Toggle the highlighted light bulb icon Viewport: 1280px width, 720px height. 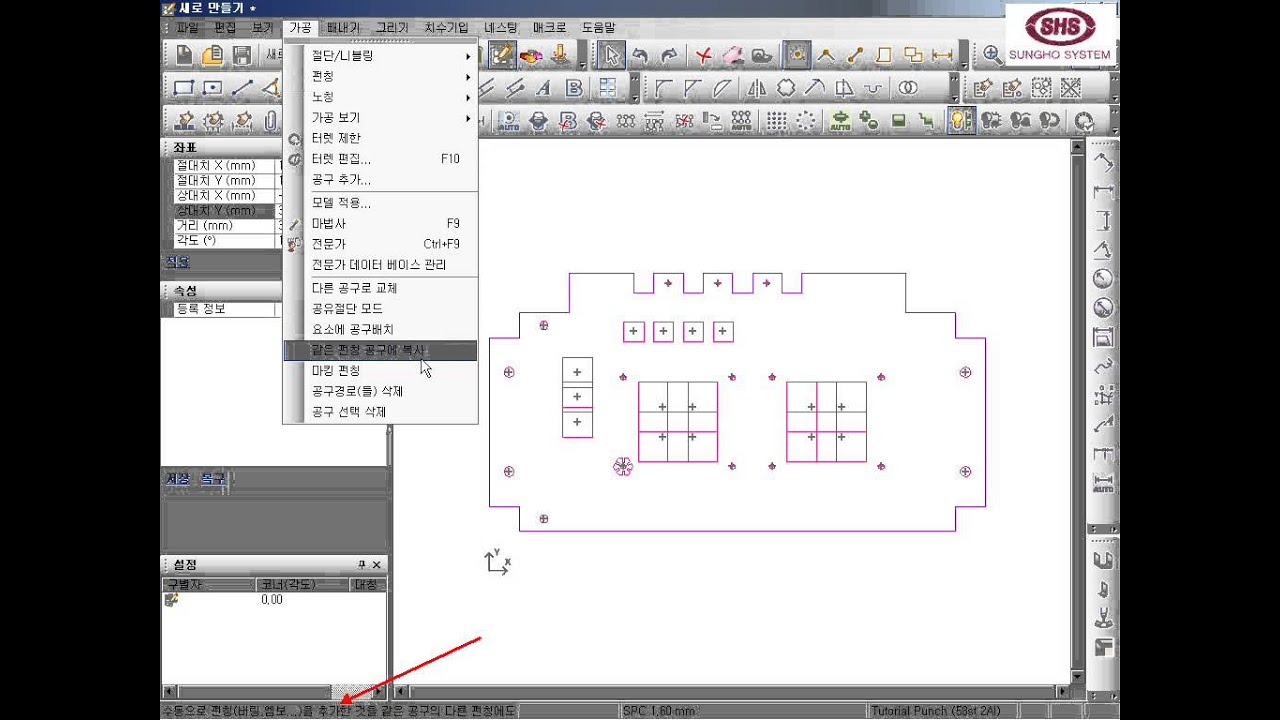tap(961, 121)
